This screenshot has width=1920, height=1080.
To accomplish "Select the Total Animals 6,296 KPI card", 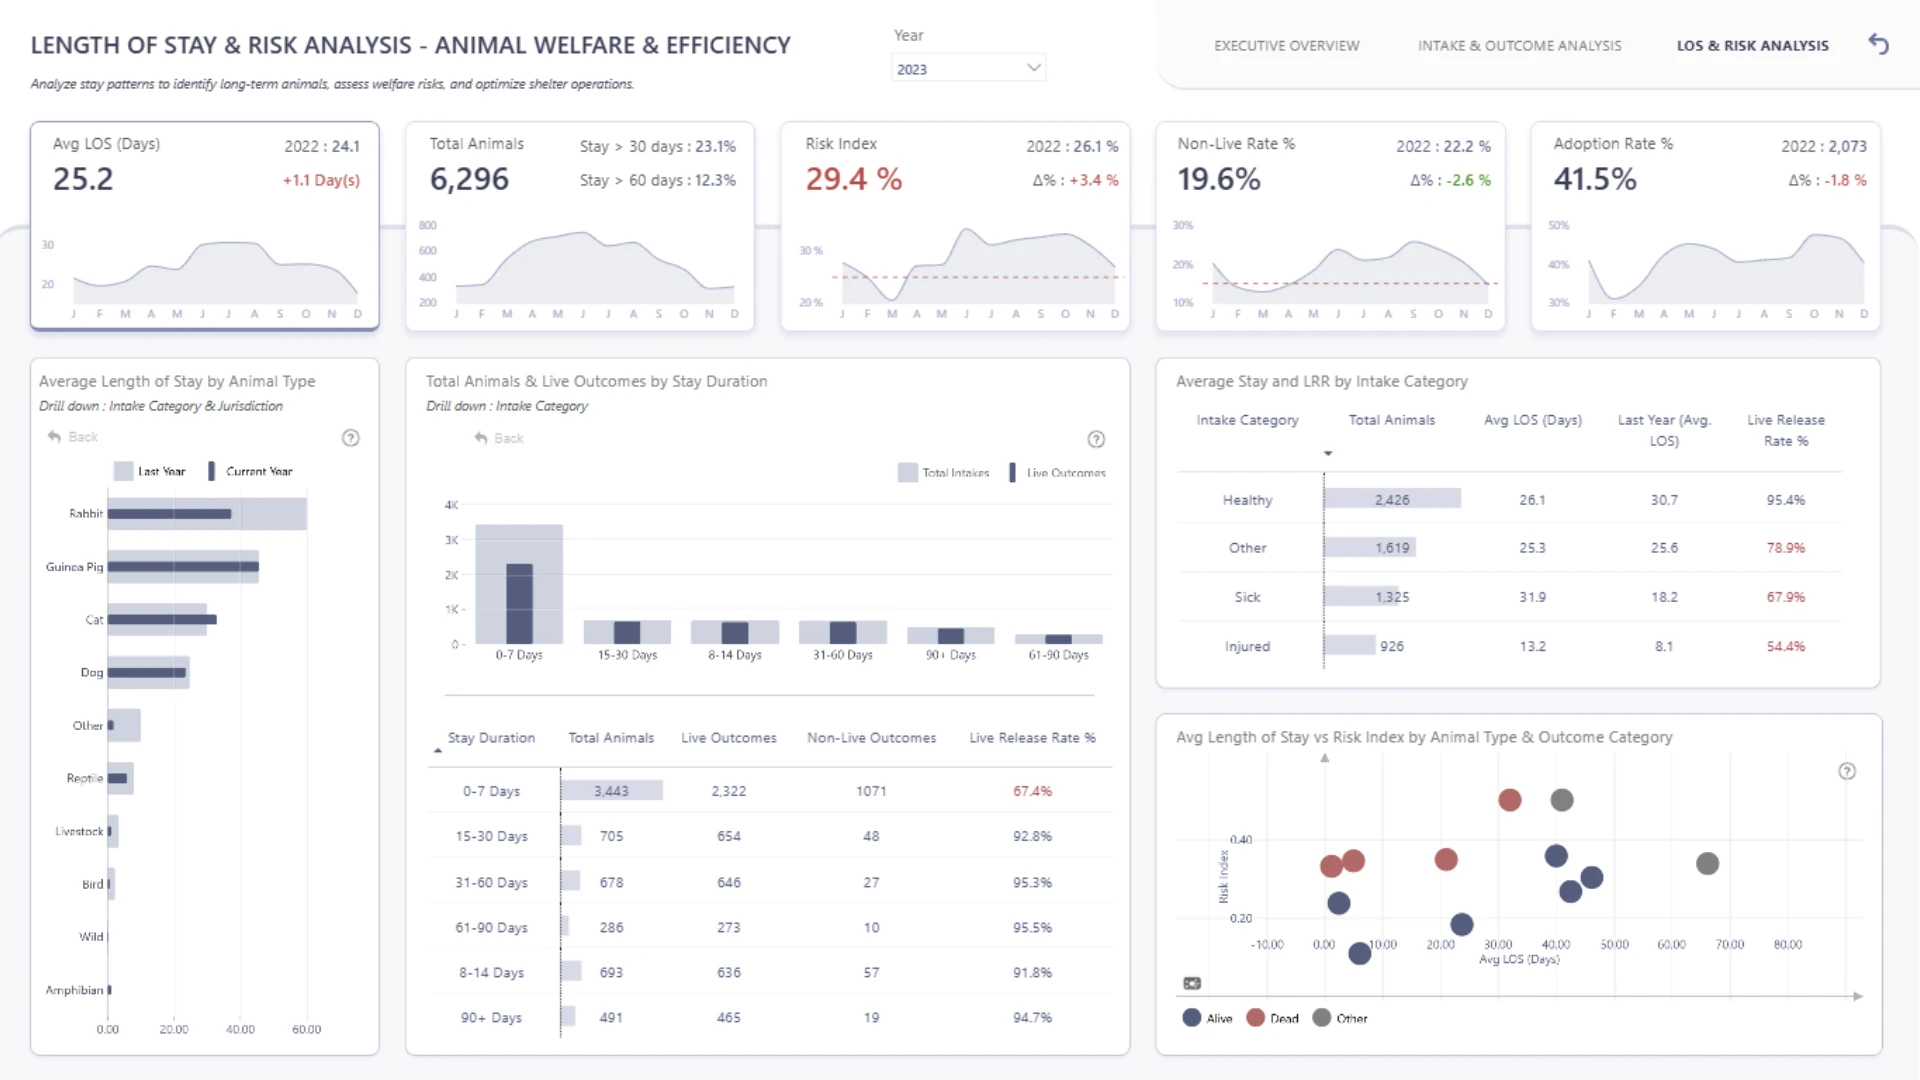I will pyautogui.click(x=580, y=226).
